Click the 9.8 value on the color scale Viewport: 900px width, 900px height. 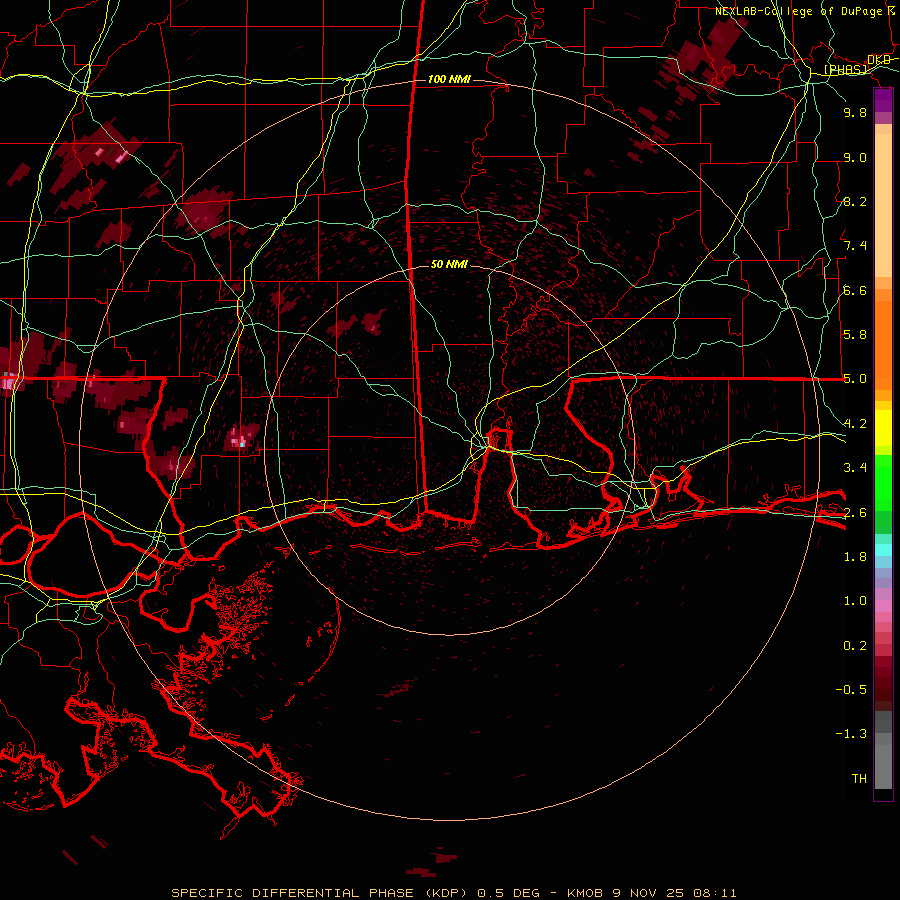(x=855, y=112)
